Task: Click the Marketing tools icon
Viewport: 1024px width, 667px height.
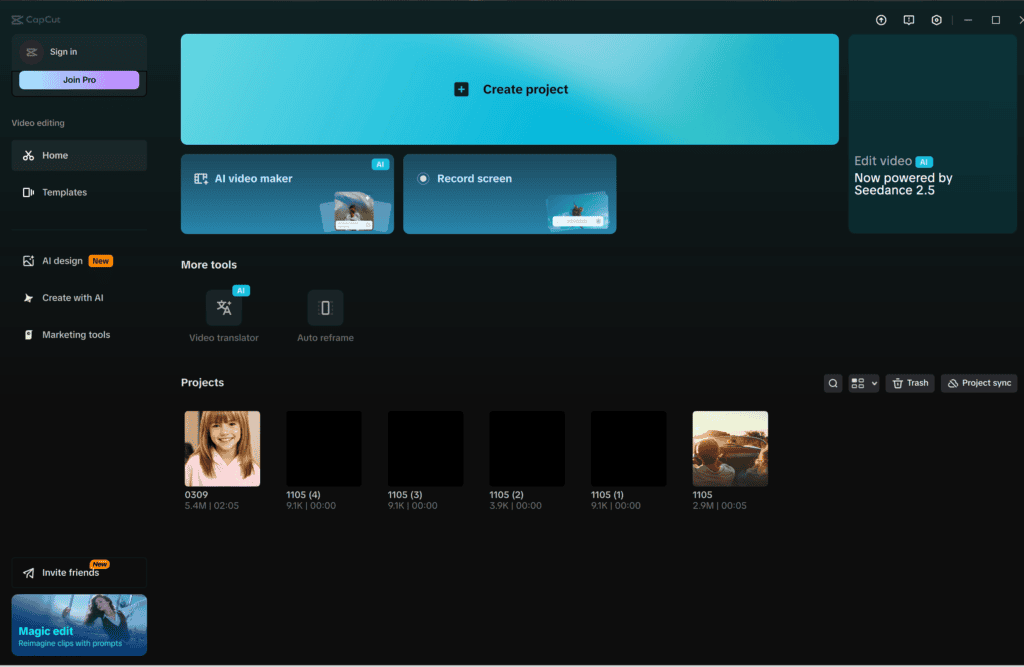Action: point(28,334)
